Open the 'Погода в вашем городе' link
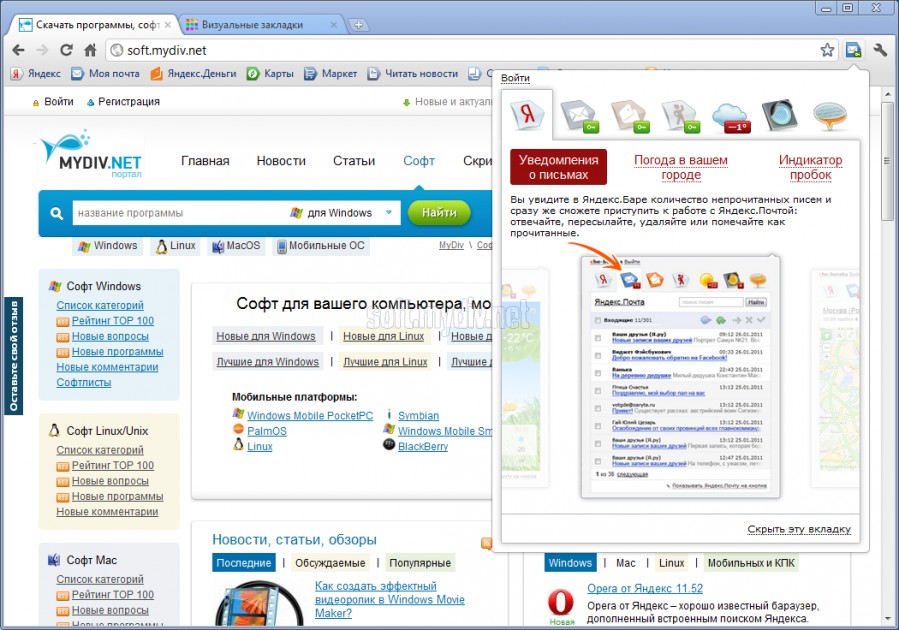The width and height of the screenshot is (899, 630). click(681, 167)
